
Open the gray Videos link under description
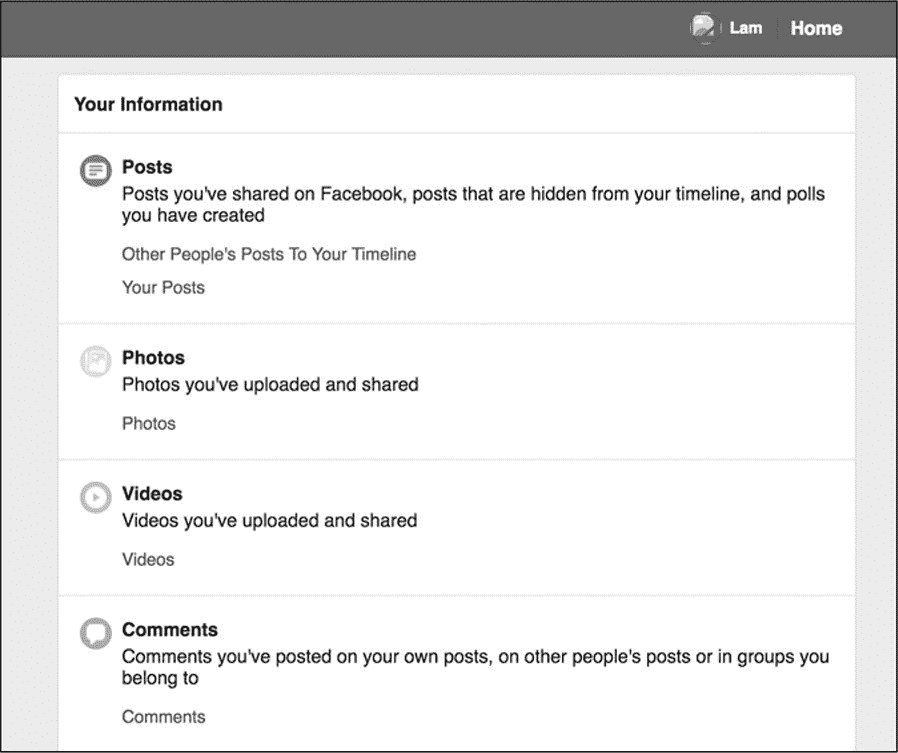click(x=148, y=559)
